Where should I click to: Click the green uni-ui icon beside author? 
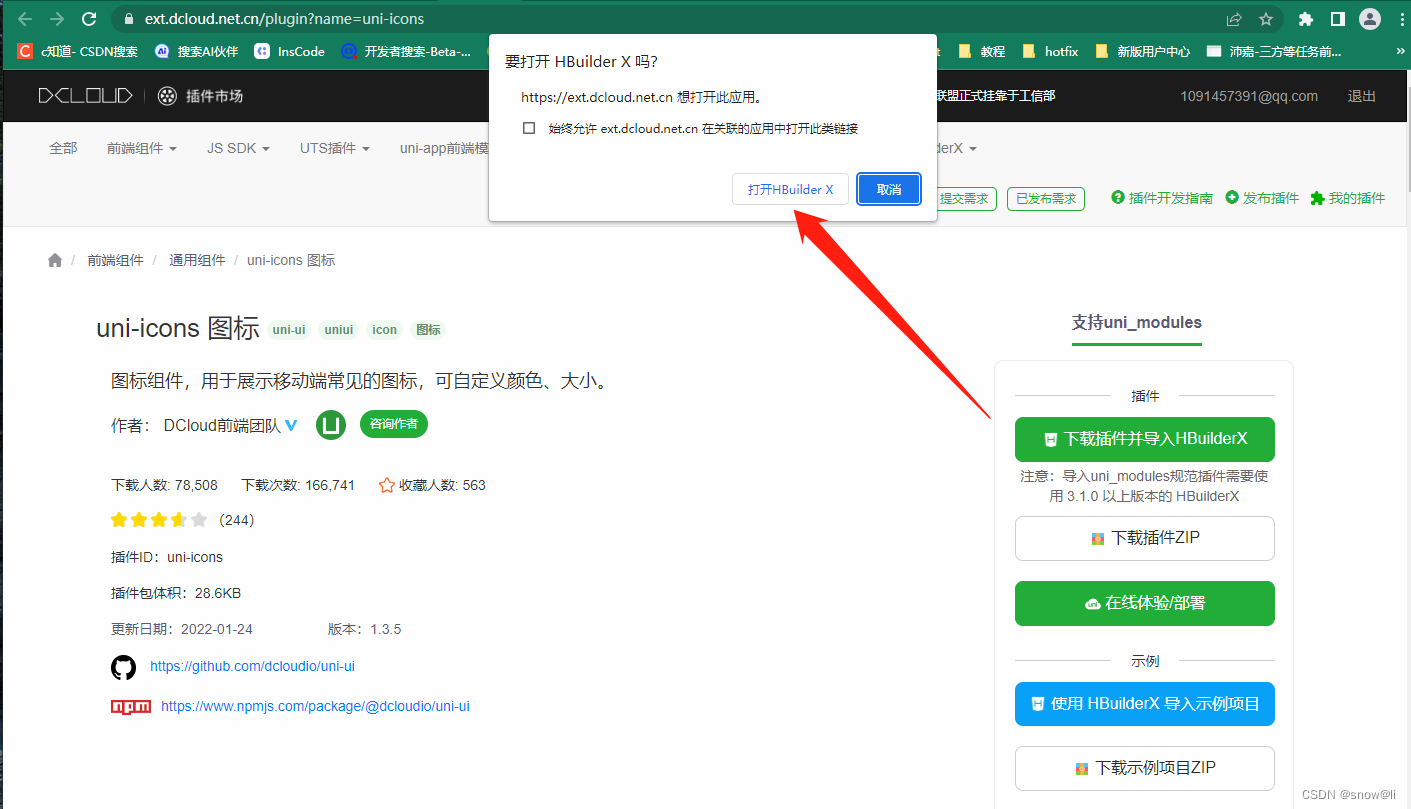[330, 424]
